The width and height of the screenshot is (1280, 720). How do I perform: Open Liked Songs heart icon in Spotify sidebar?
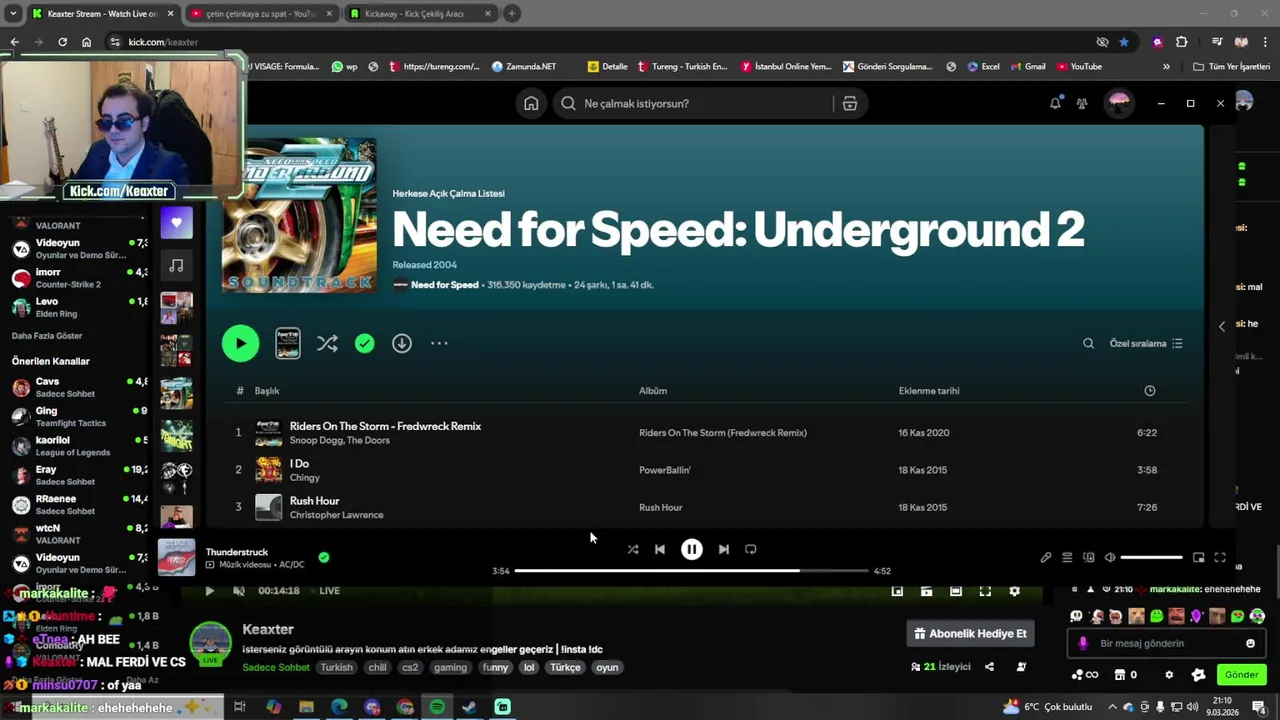click(x=177, y=223)
